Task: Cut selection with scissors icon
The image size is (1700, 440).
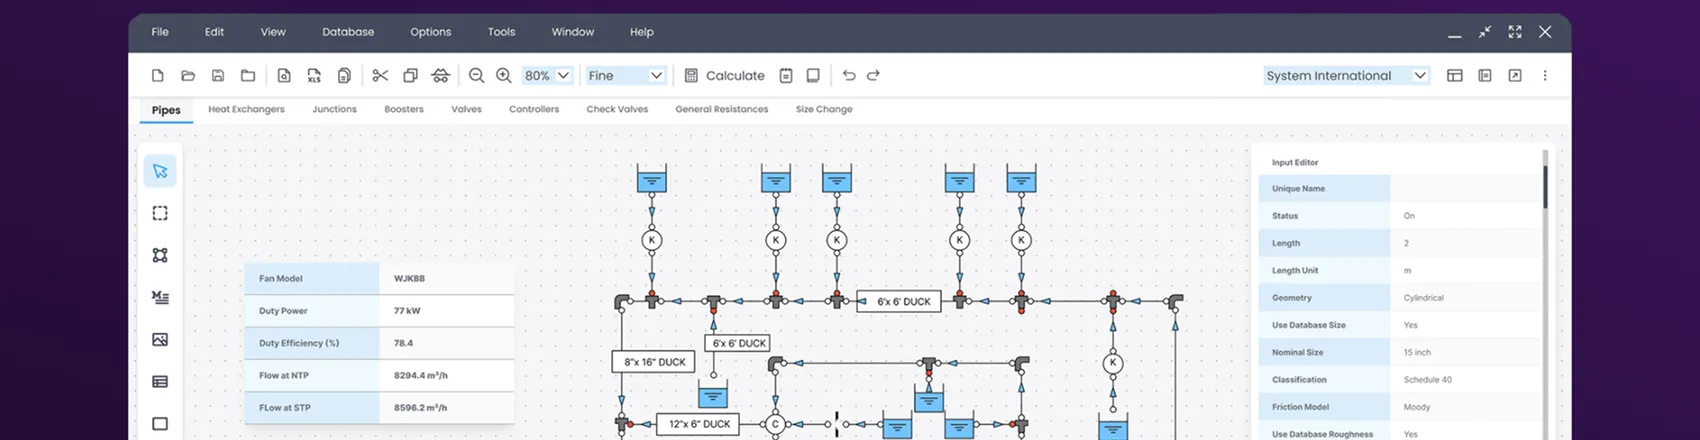Action: pyautogui.click(x=380, y=75)
